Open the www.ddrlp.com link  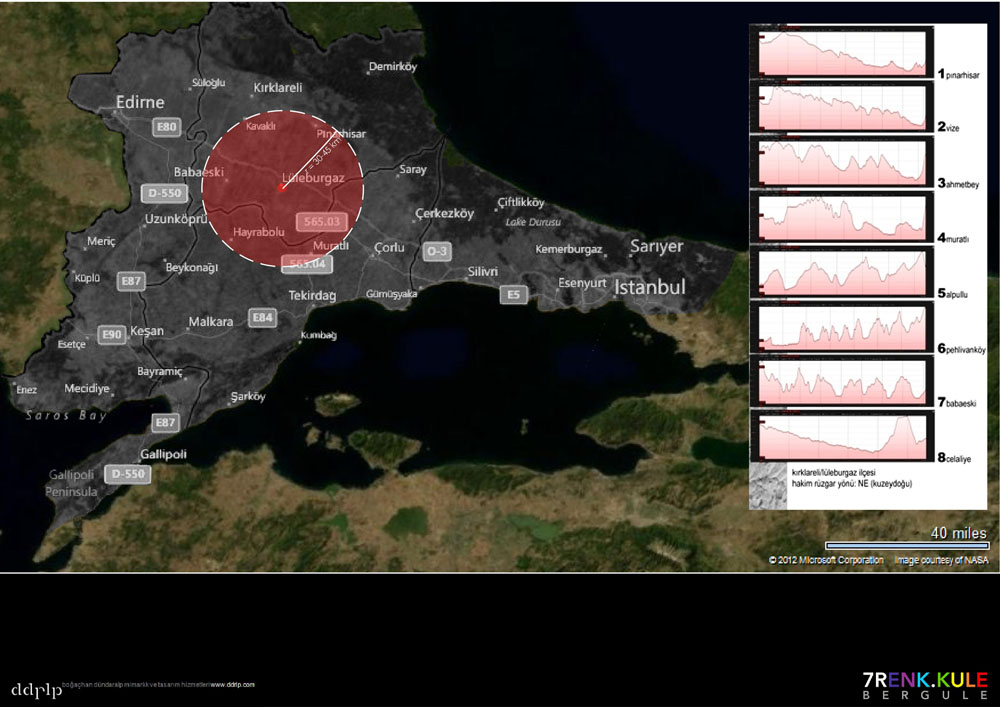click(232, 685)
